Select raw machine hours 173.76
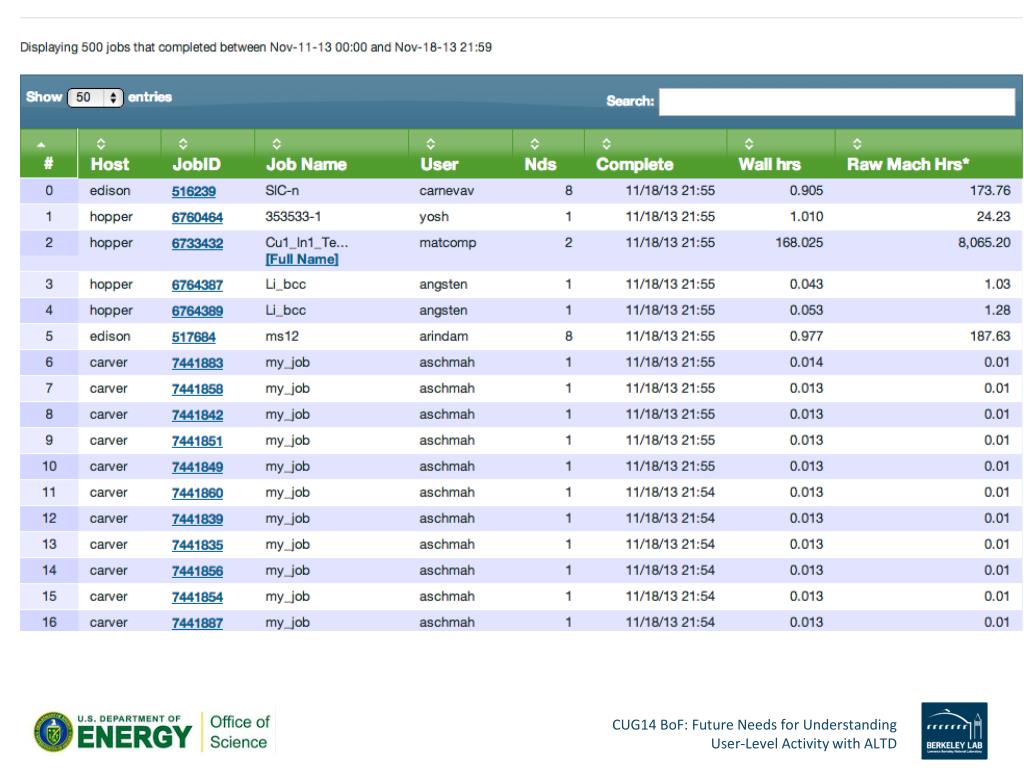 tap(990, 191)
